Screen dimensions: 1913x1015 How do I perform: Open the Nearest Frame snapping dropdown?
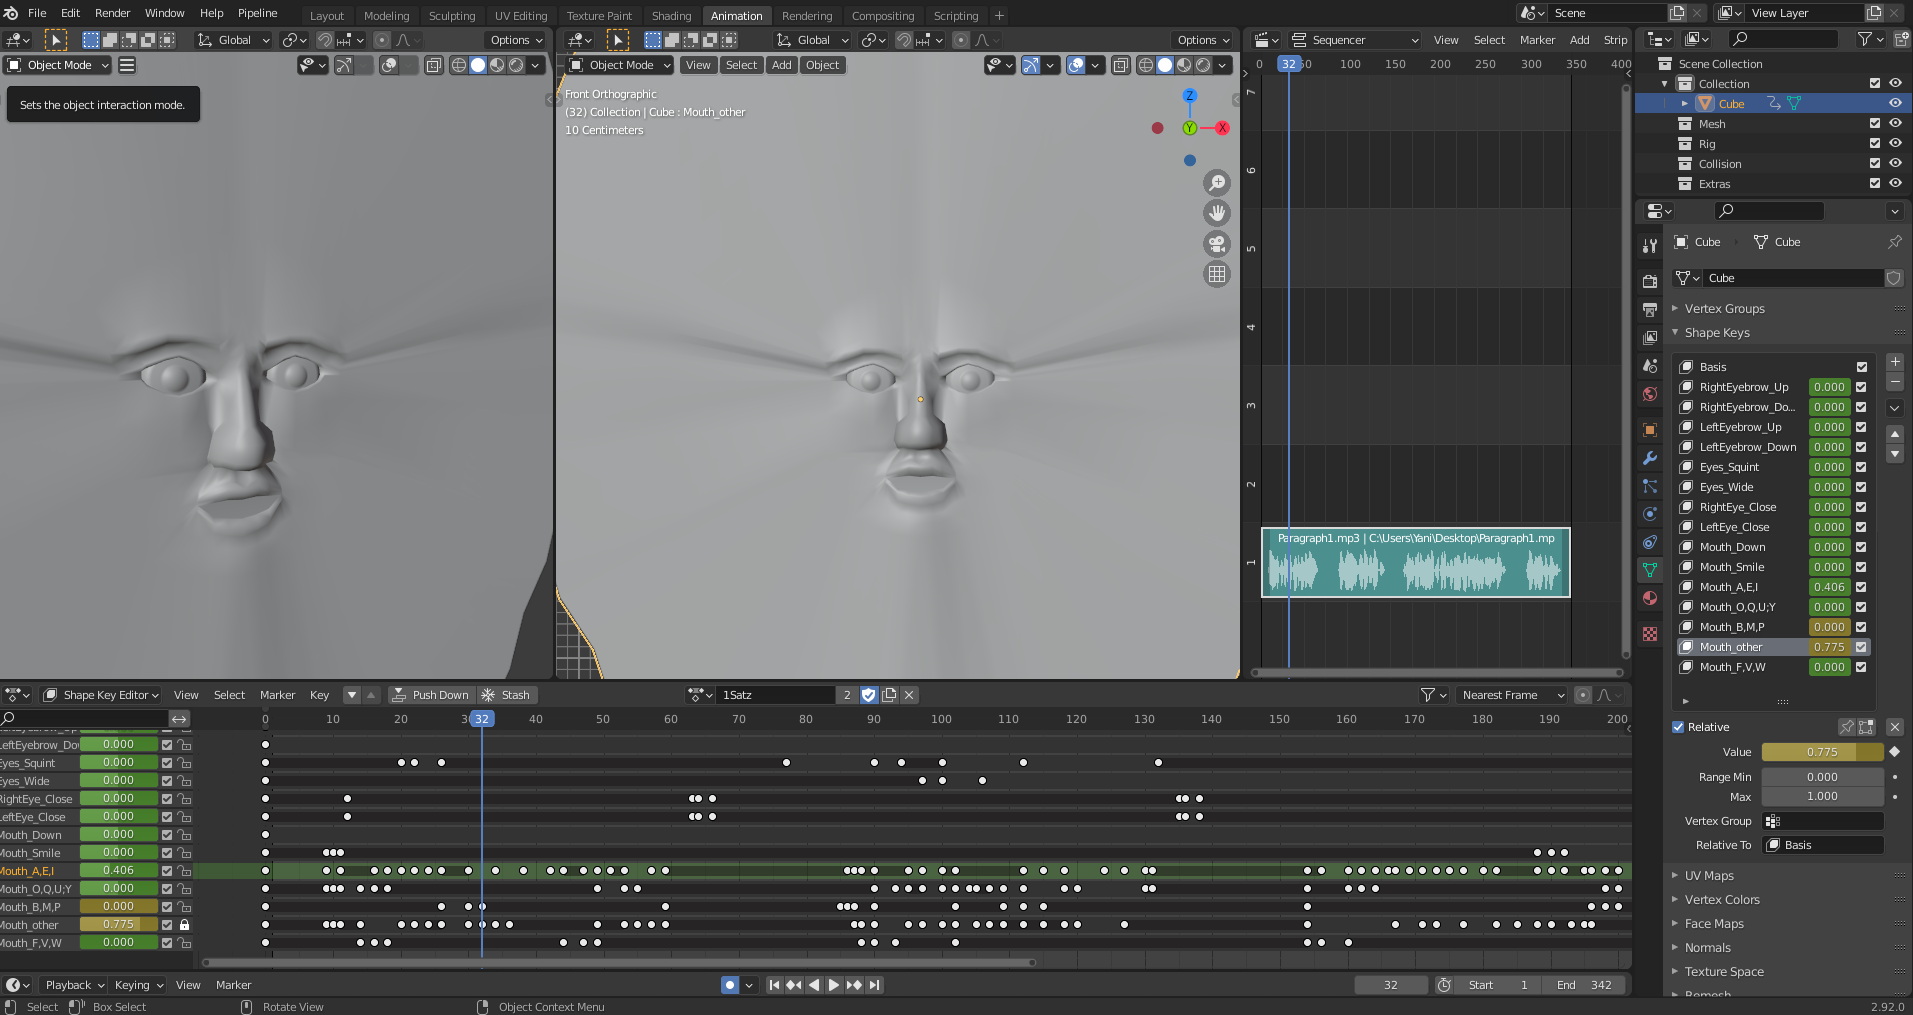[1512, 695]
